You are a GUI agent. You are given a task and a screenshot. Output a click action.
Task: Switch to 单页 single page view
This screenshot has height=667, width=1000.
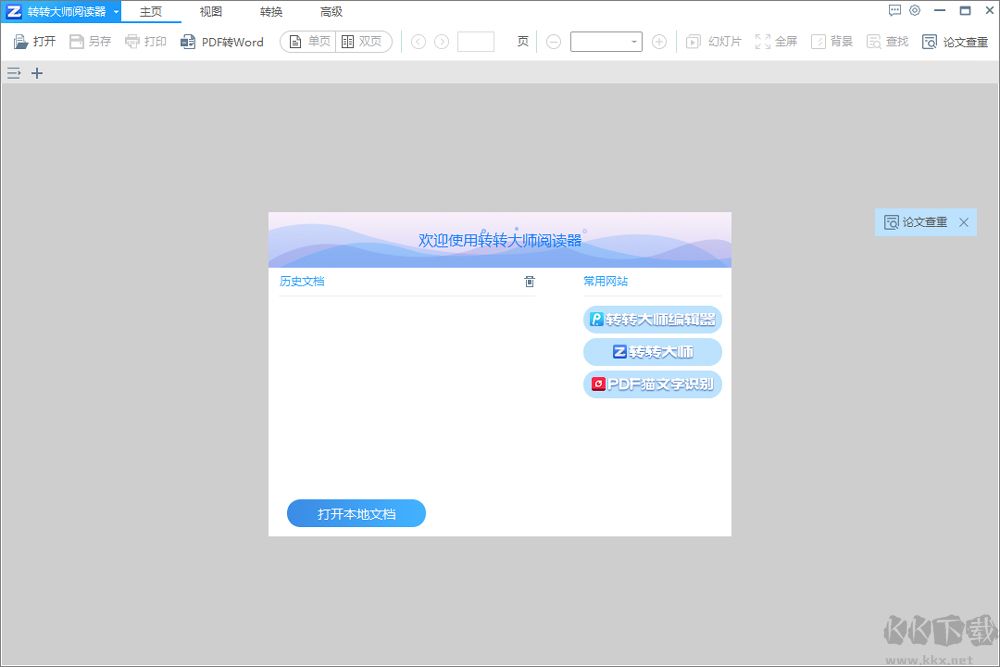click(x=310, y=41)
